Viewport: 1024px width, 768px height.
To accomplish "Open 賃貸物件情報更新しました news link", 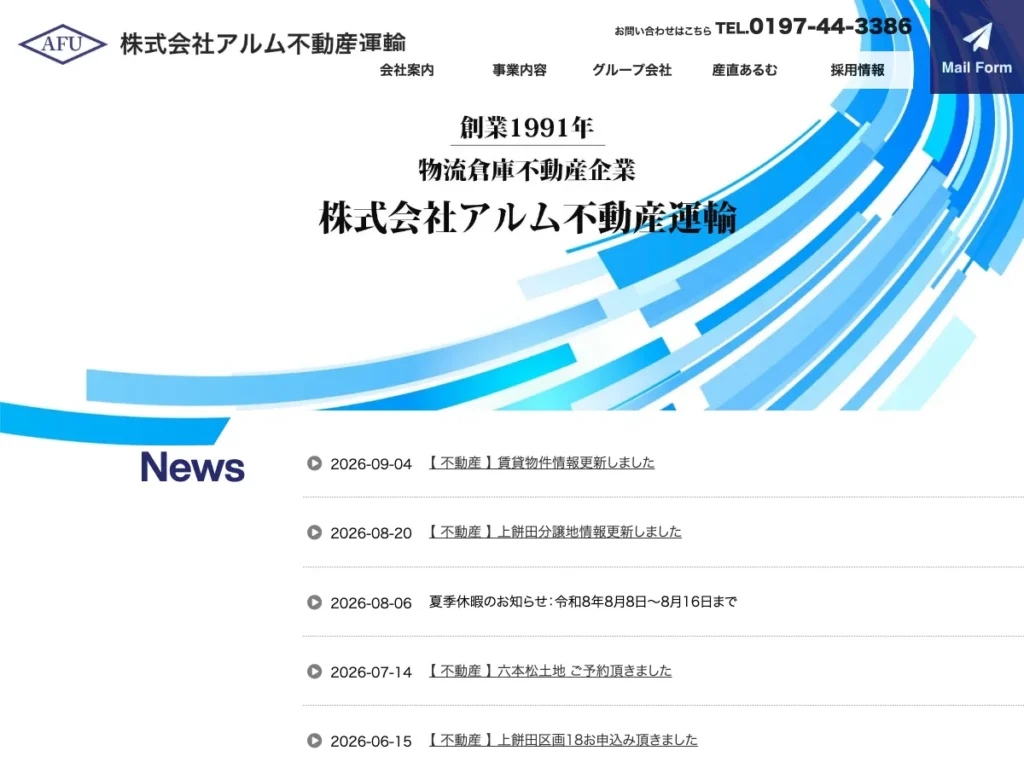I will coord(541,462).
